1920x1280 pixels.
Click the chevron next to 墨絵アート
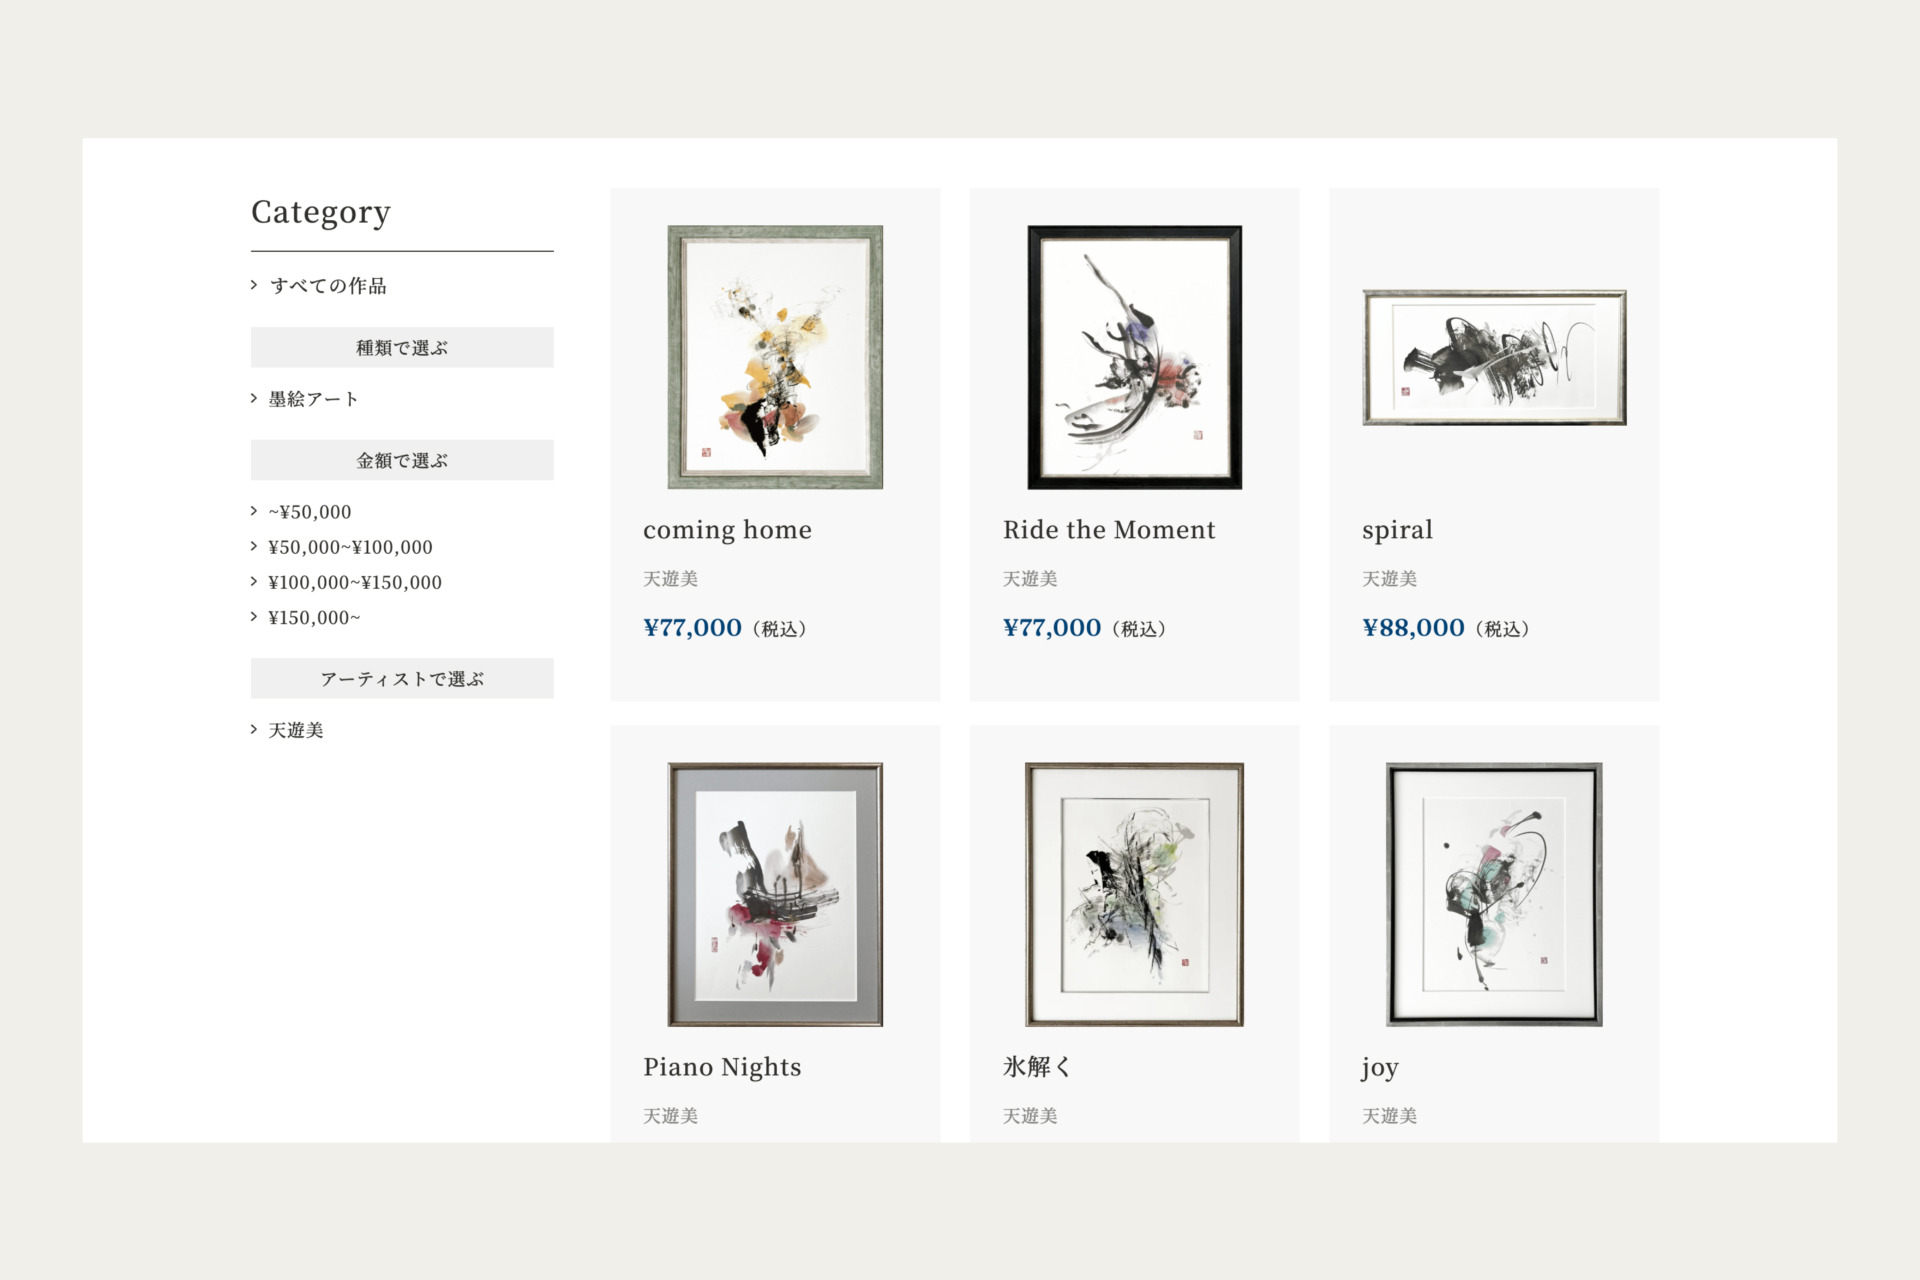[254, 398]
